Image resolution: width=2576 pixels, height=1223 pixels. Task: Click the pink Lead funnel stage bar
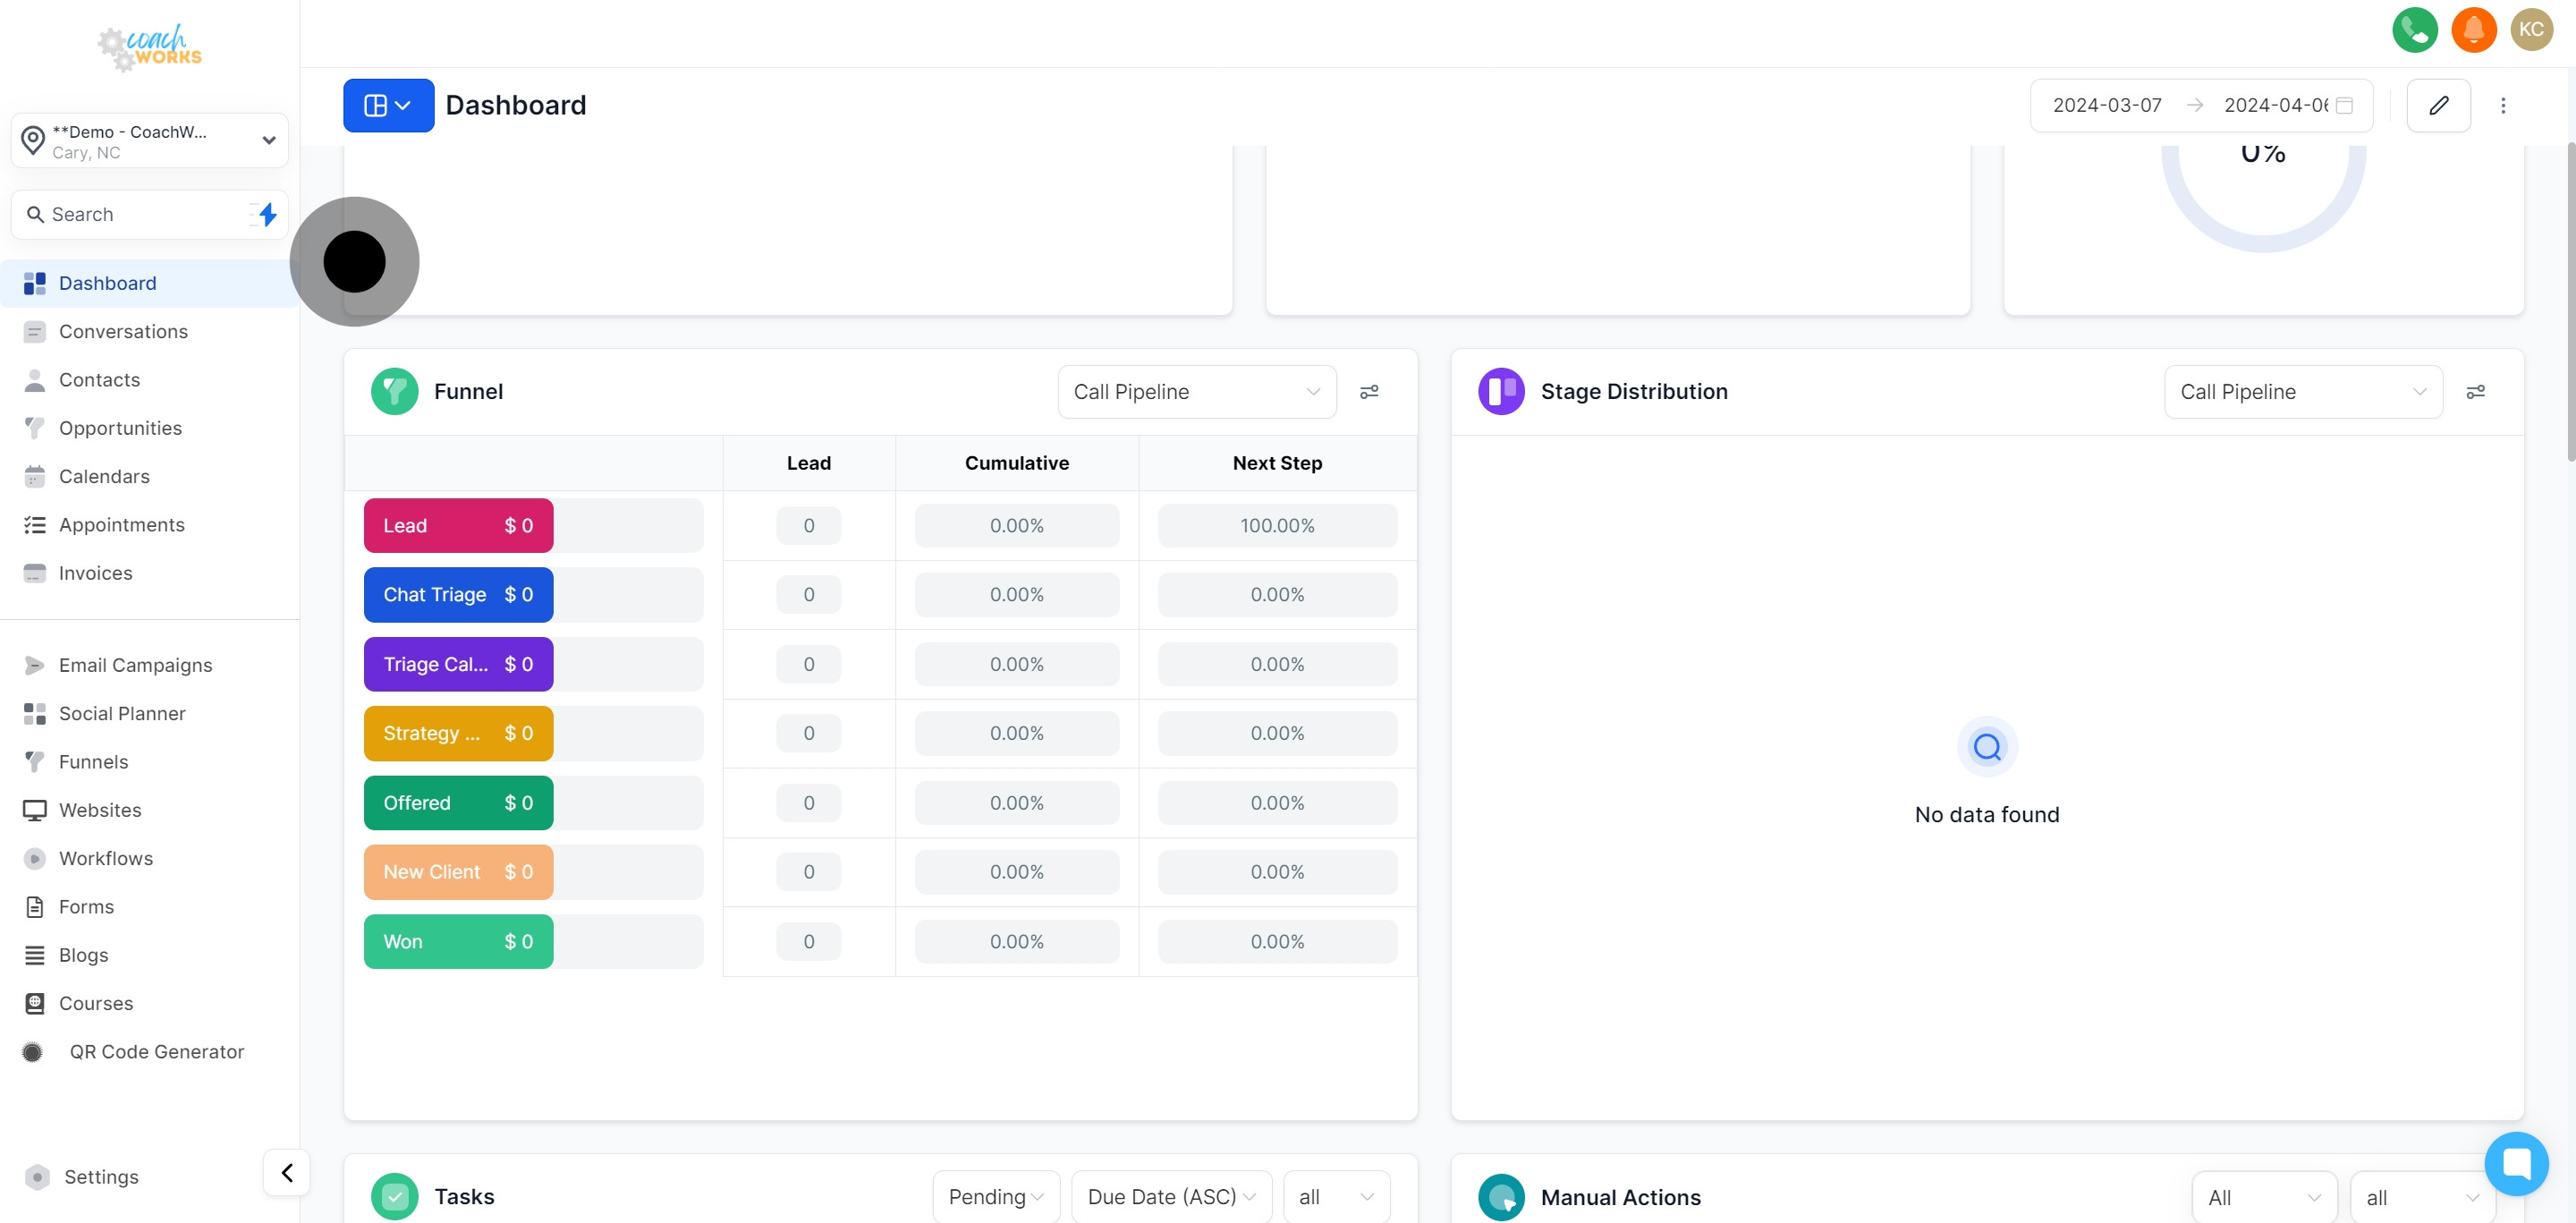coord(458,525)
